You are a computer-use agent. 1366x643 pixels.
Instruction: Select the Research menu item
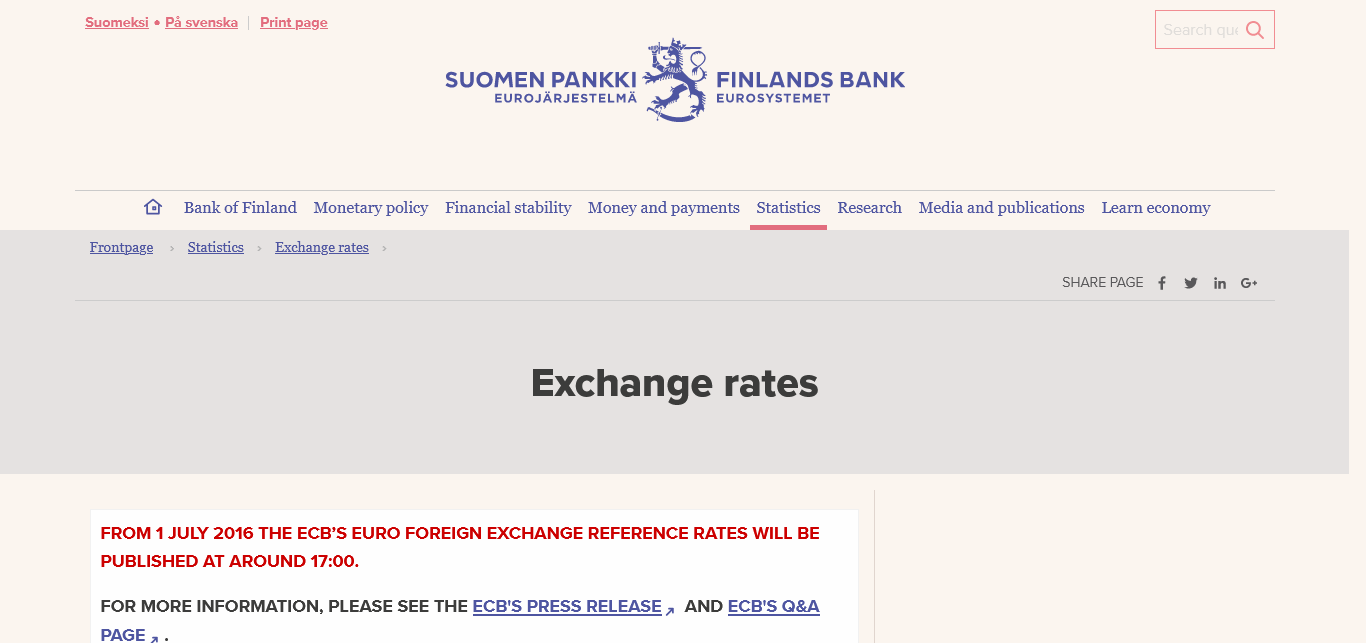point(870,208)
